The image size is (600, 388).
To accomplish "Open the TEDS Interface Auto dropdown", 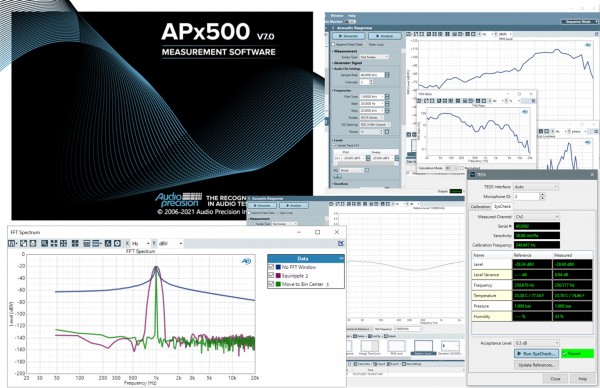I will coord(536,187).
